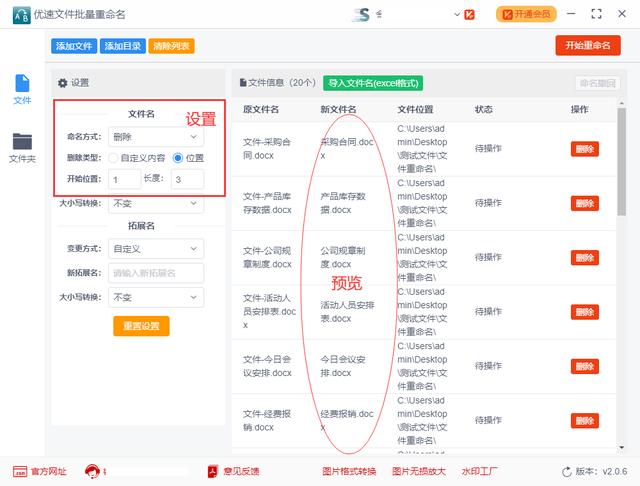
Task: Expand the 命名方式 dropdown
Action: pos(157,136)
